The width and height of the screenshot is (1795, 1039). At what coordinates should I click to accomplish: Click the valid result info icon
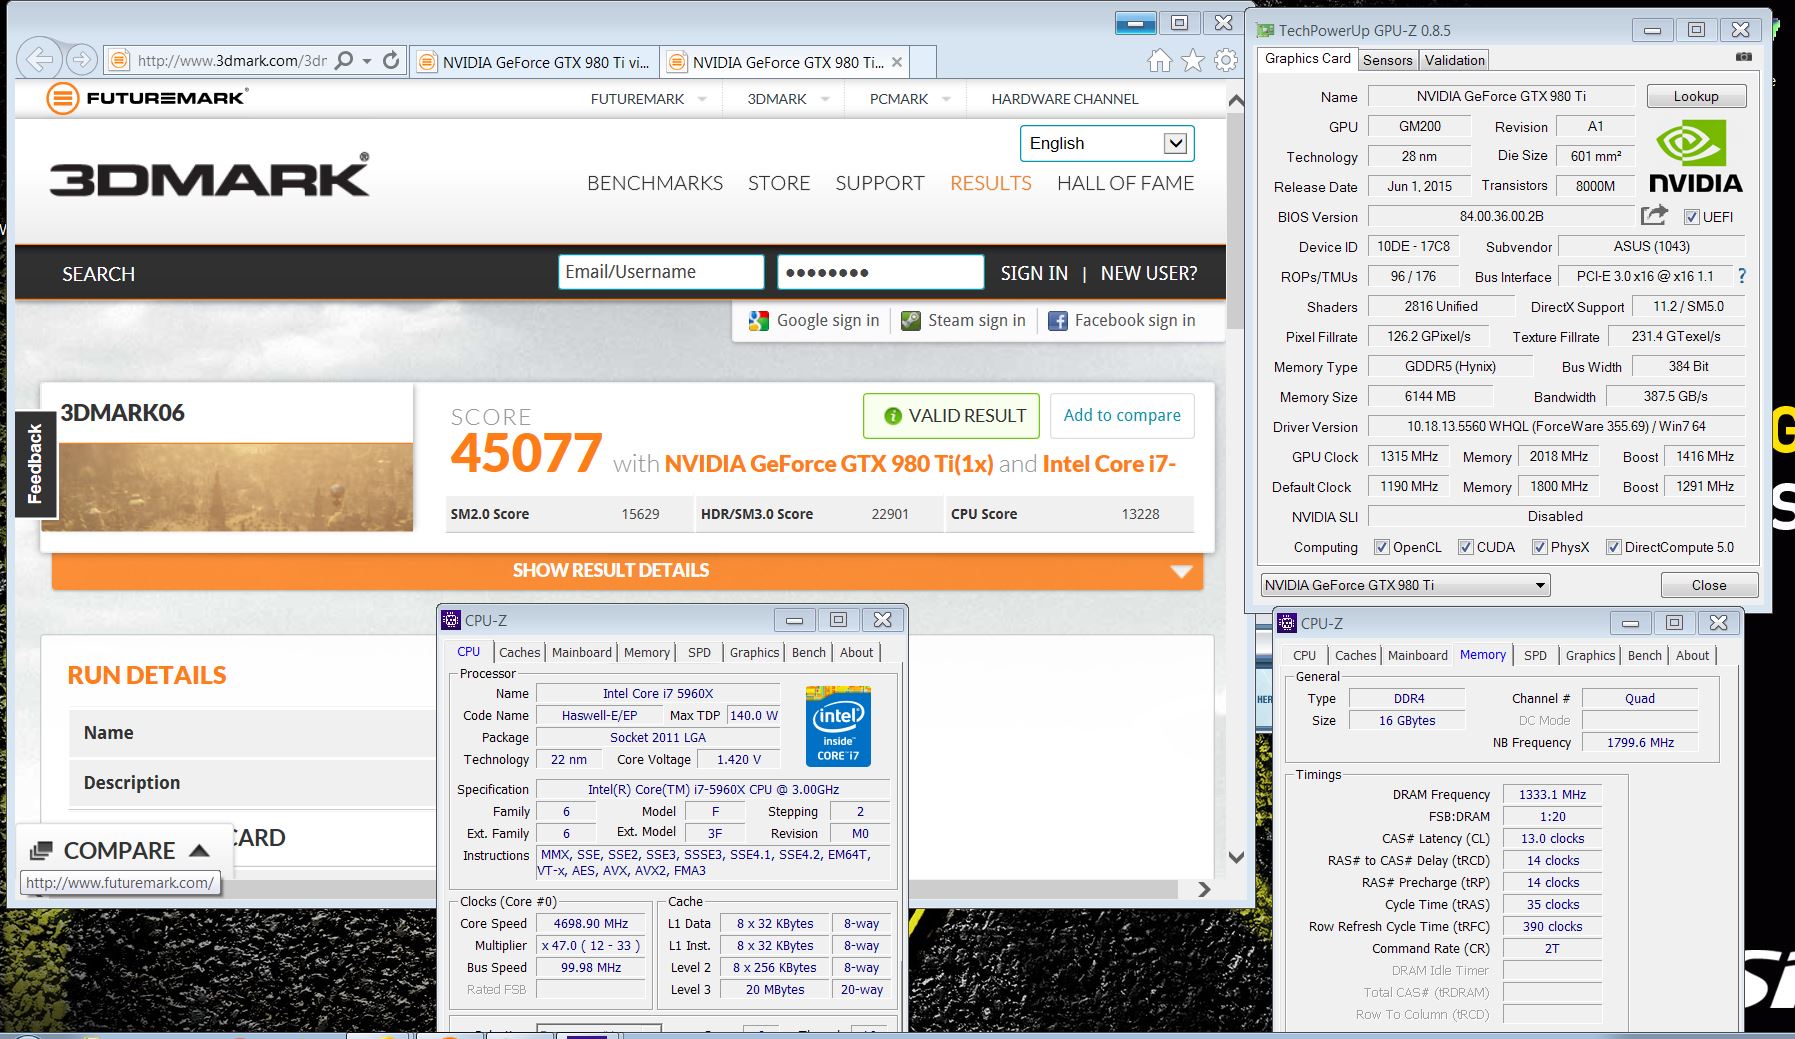[893, 416]
